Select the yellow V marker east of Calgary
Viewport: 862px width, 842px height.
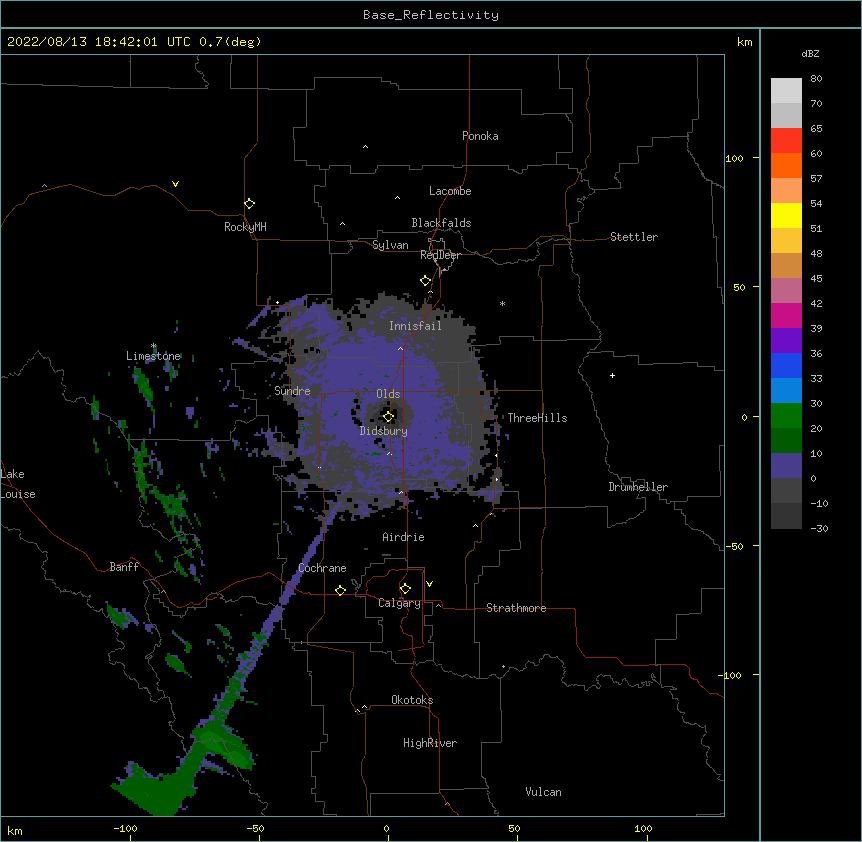[429, 584]
